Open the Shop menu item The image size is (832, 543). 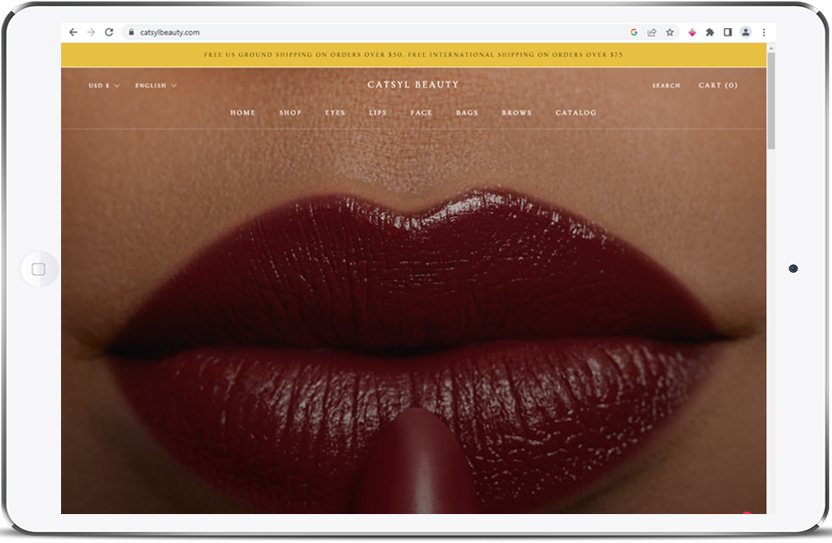pos(290,113)
